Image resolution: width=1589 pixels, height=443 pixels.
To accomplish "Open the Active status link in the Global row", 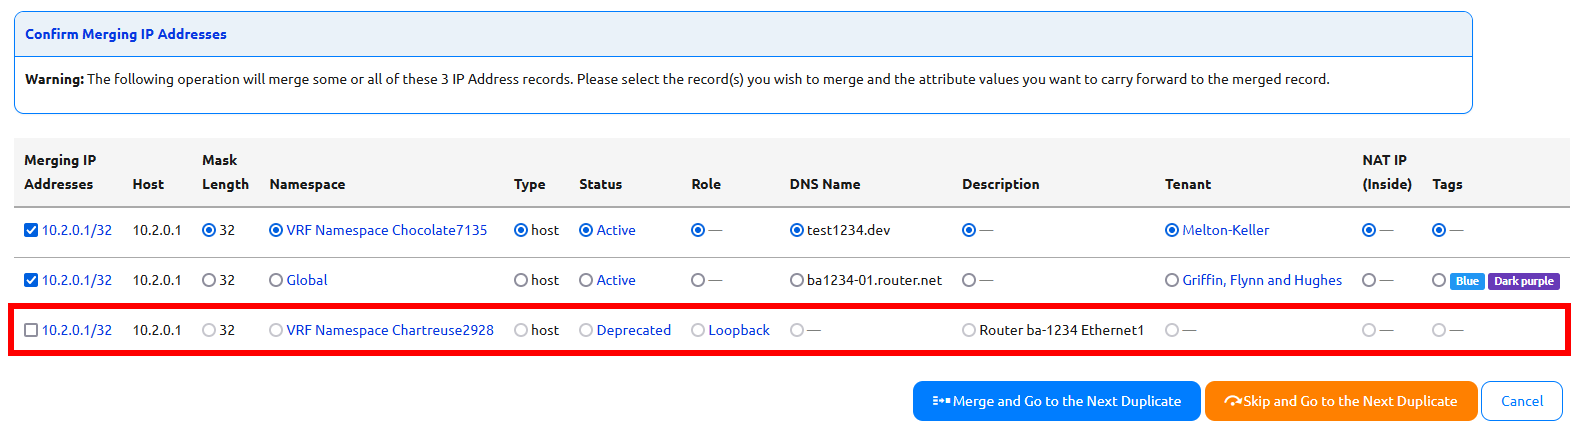I will (x=616, y=280).
